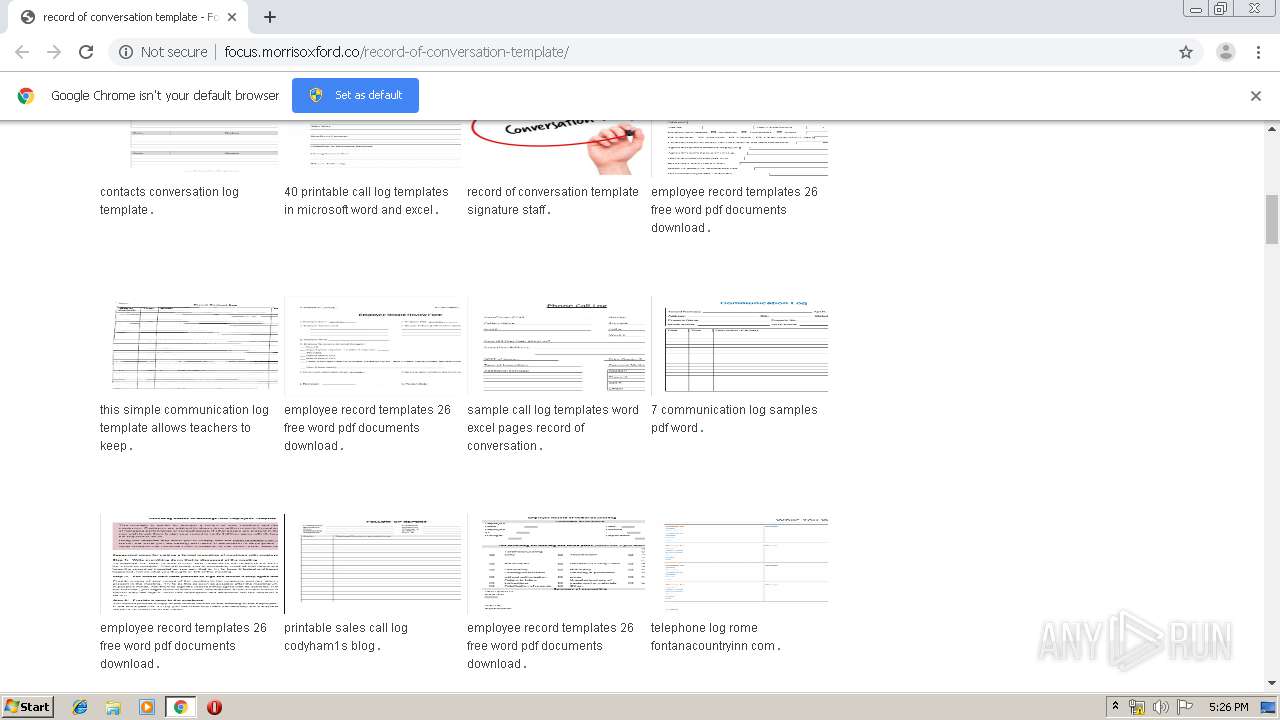Open the network tray icon

(x=1137, y=707)
